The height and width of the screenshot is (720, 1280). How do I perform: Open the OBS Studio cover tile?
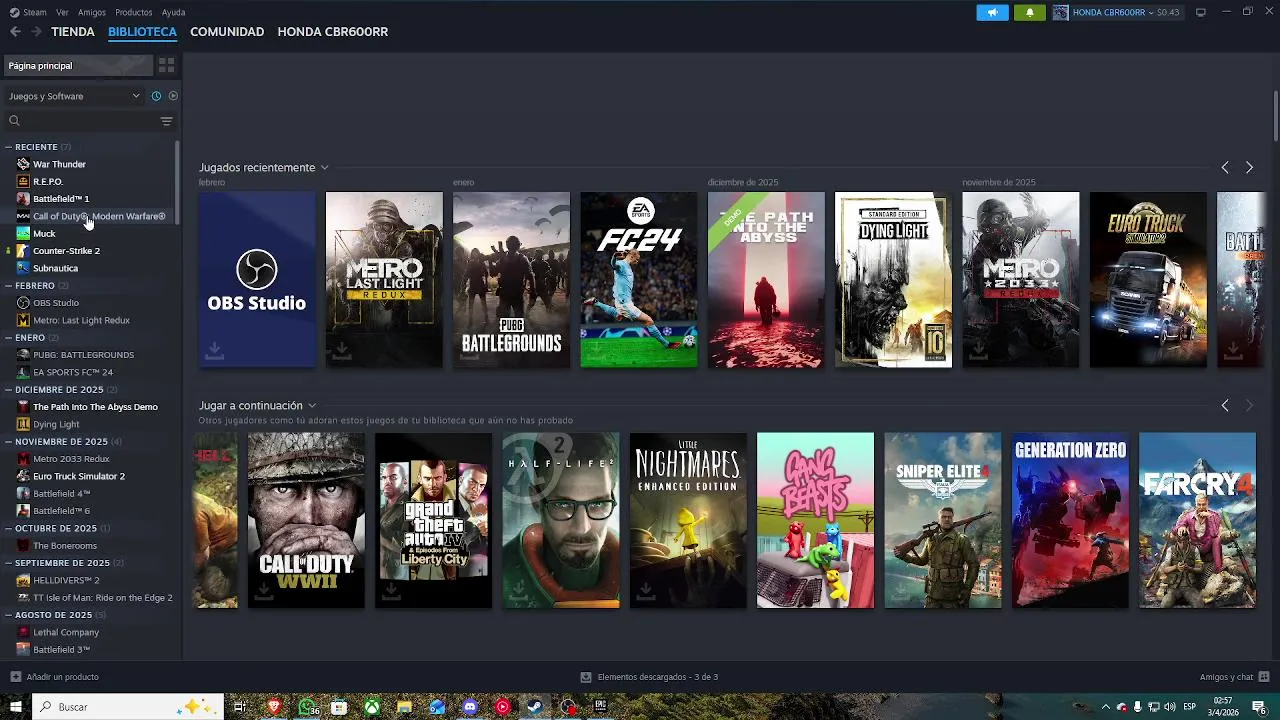257,280
